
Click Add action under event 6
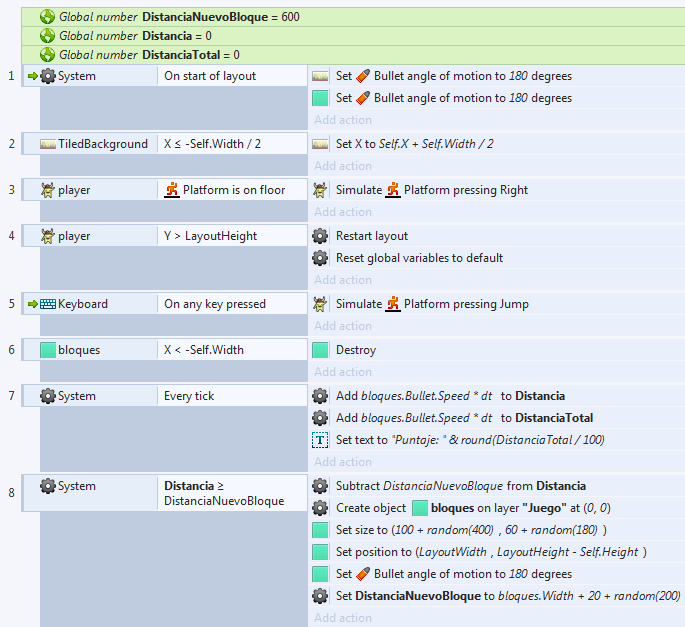[343, 372]
